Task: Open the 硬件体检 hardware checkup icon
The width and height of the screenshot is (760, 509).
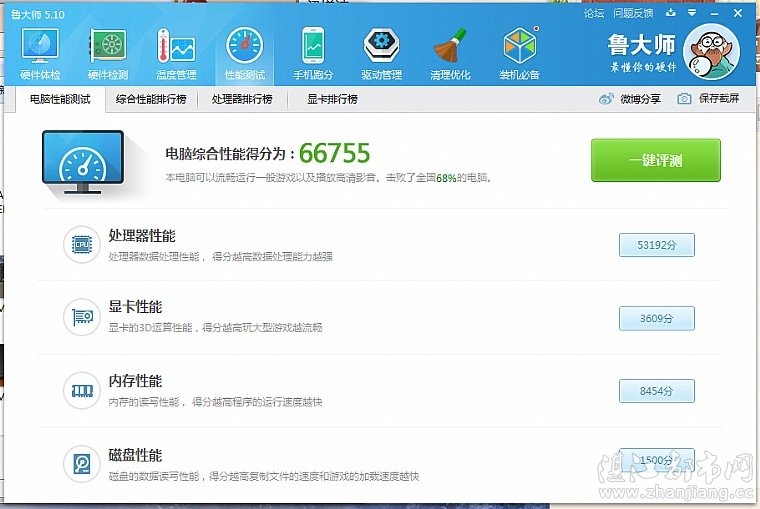Action: (40, 52)
